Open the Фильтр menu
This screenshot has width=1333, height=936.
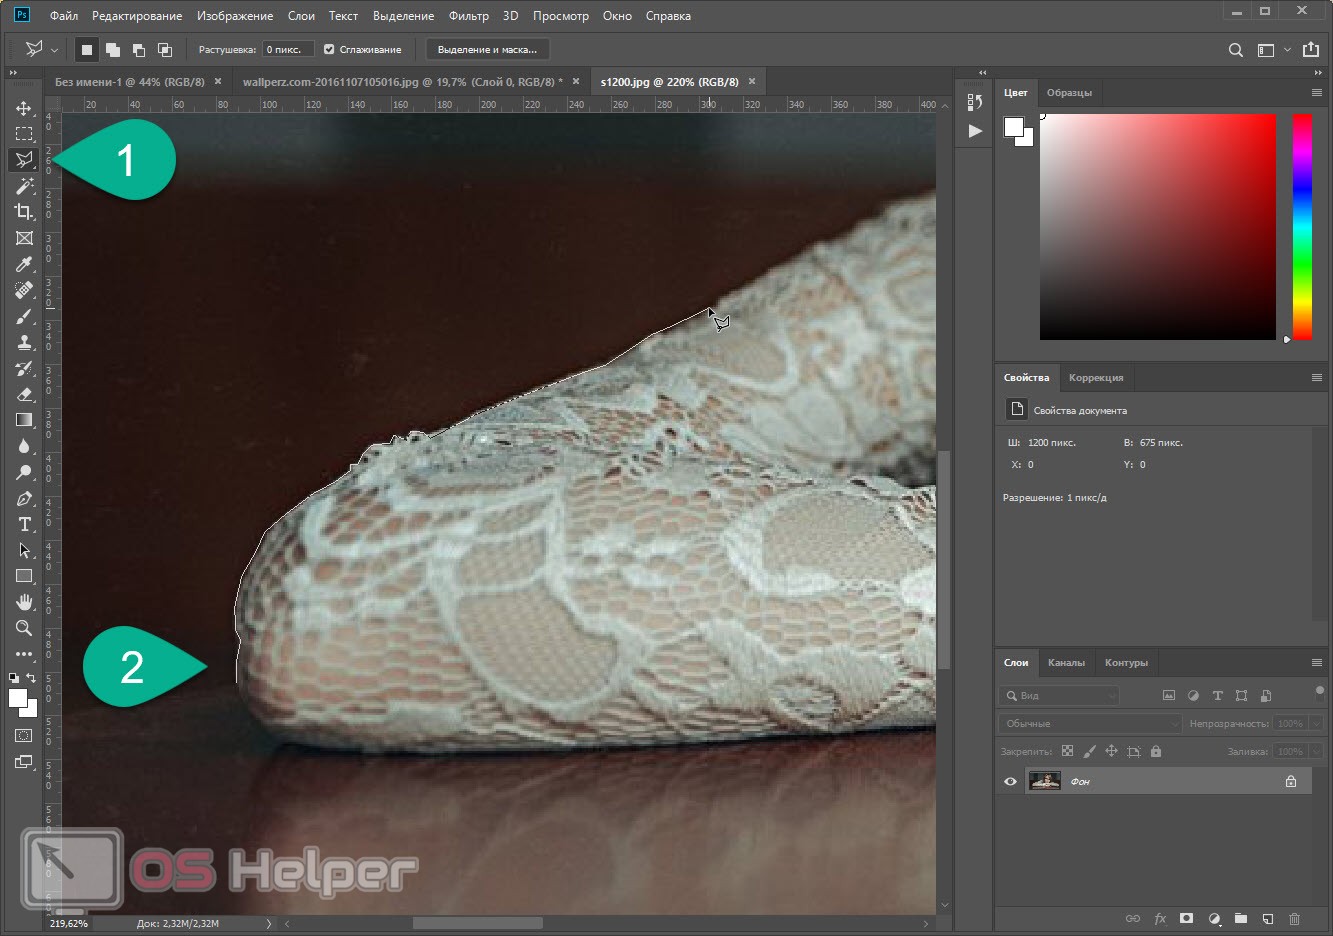coord(469,16)
